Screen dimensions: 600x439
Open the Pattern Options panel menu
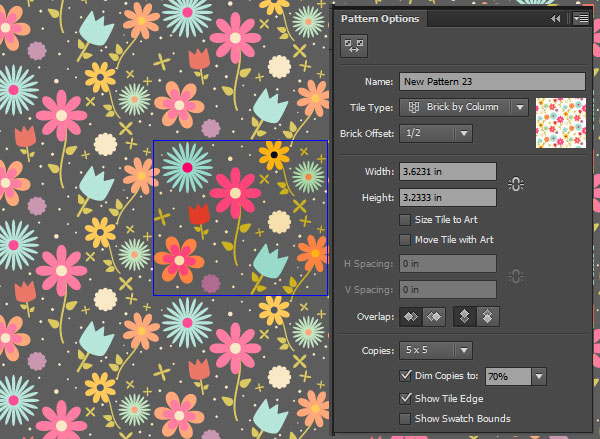click(x=580, y=18)
